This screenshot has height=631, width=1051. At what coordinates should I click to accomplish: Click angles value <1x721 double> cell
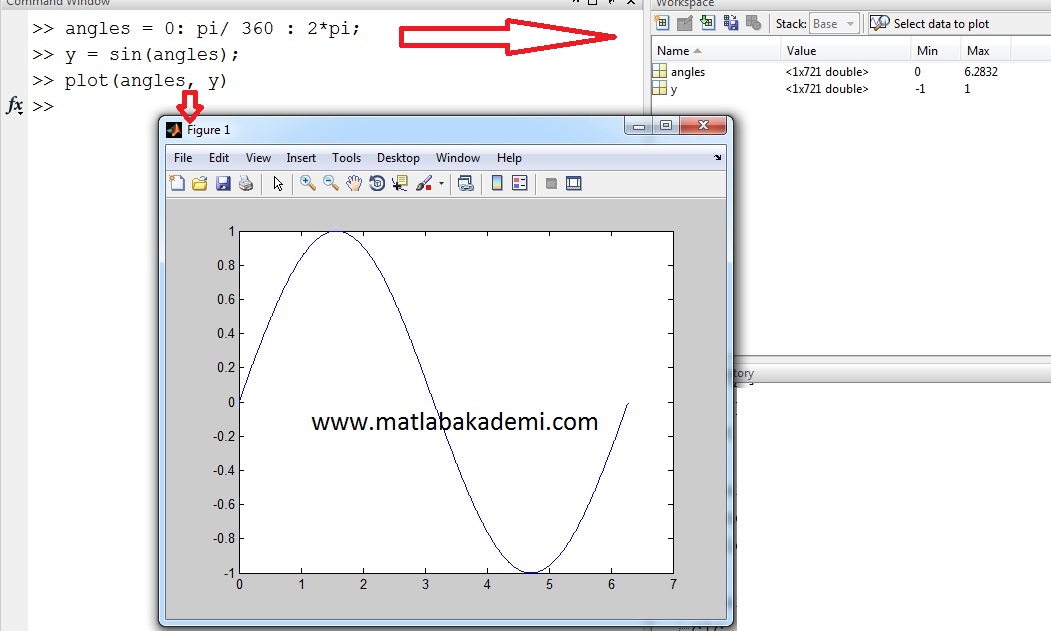coord(826,72)
